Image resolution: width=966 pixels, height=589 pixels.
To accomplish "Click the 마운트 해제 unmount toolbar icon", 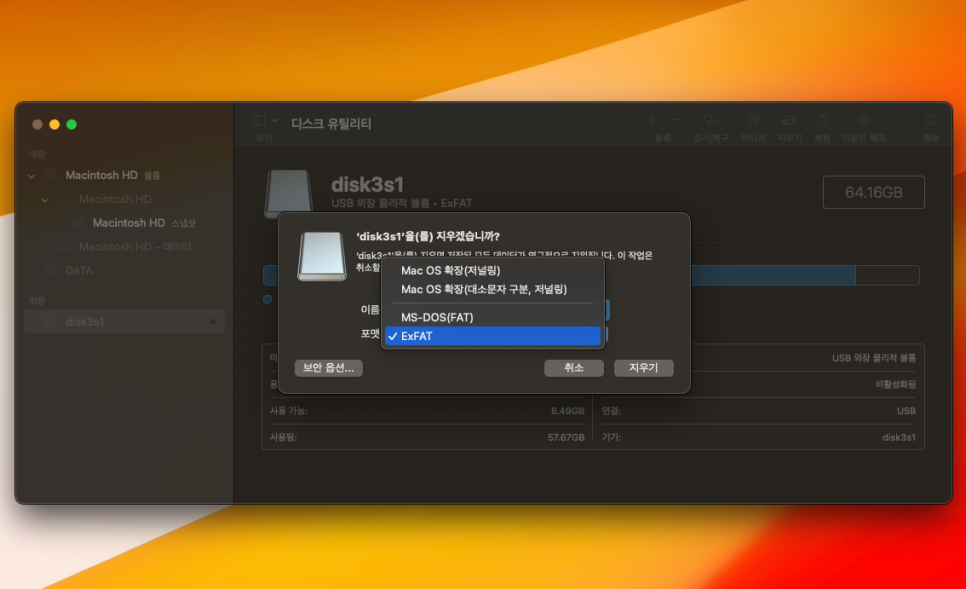I will click(x=864, y=120).
